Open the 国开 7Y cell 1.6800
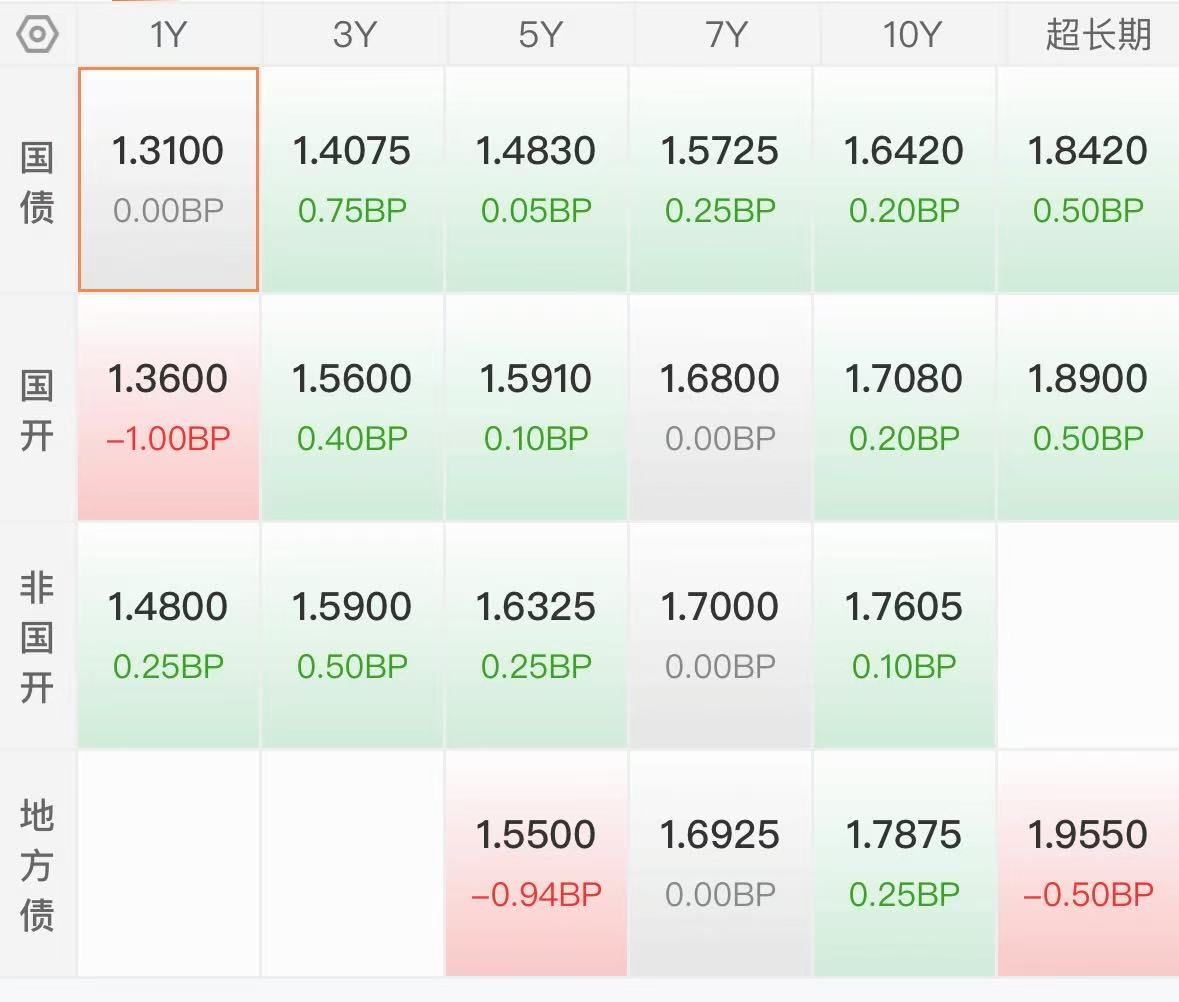This screenshot has height=1002, width=1179. 720,408
